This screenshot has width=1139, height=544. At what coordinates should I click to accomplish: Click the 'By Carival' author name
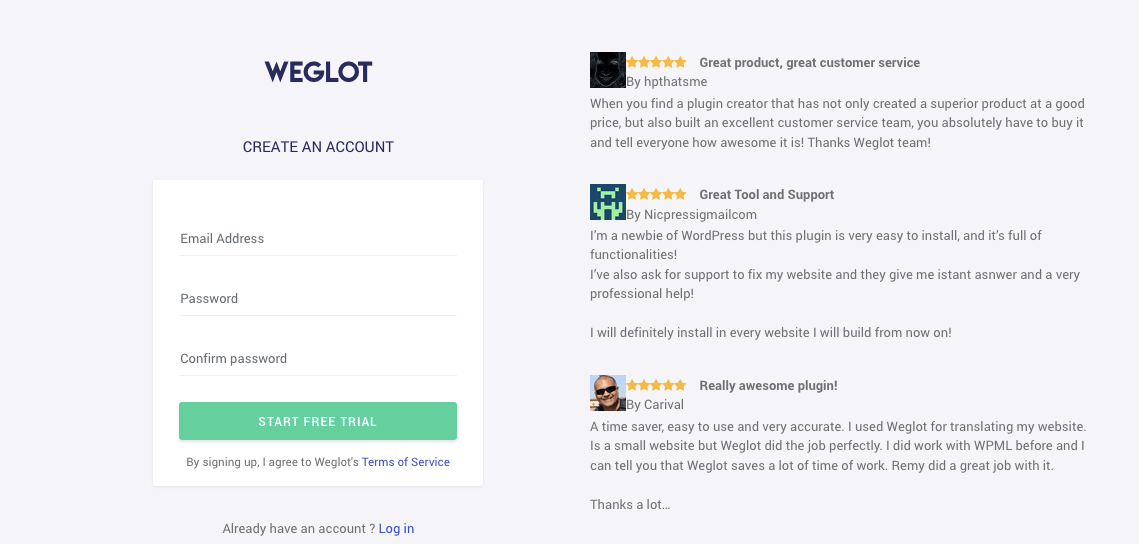point(655,405)
